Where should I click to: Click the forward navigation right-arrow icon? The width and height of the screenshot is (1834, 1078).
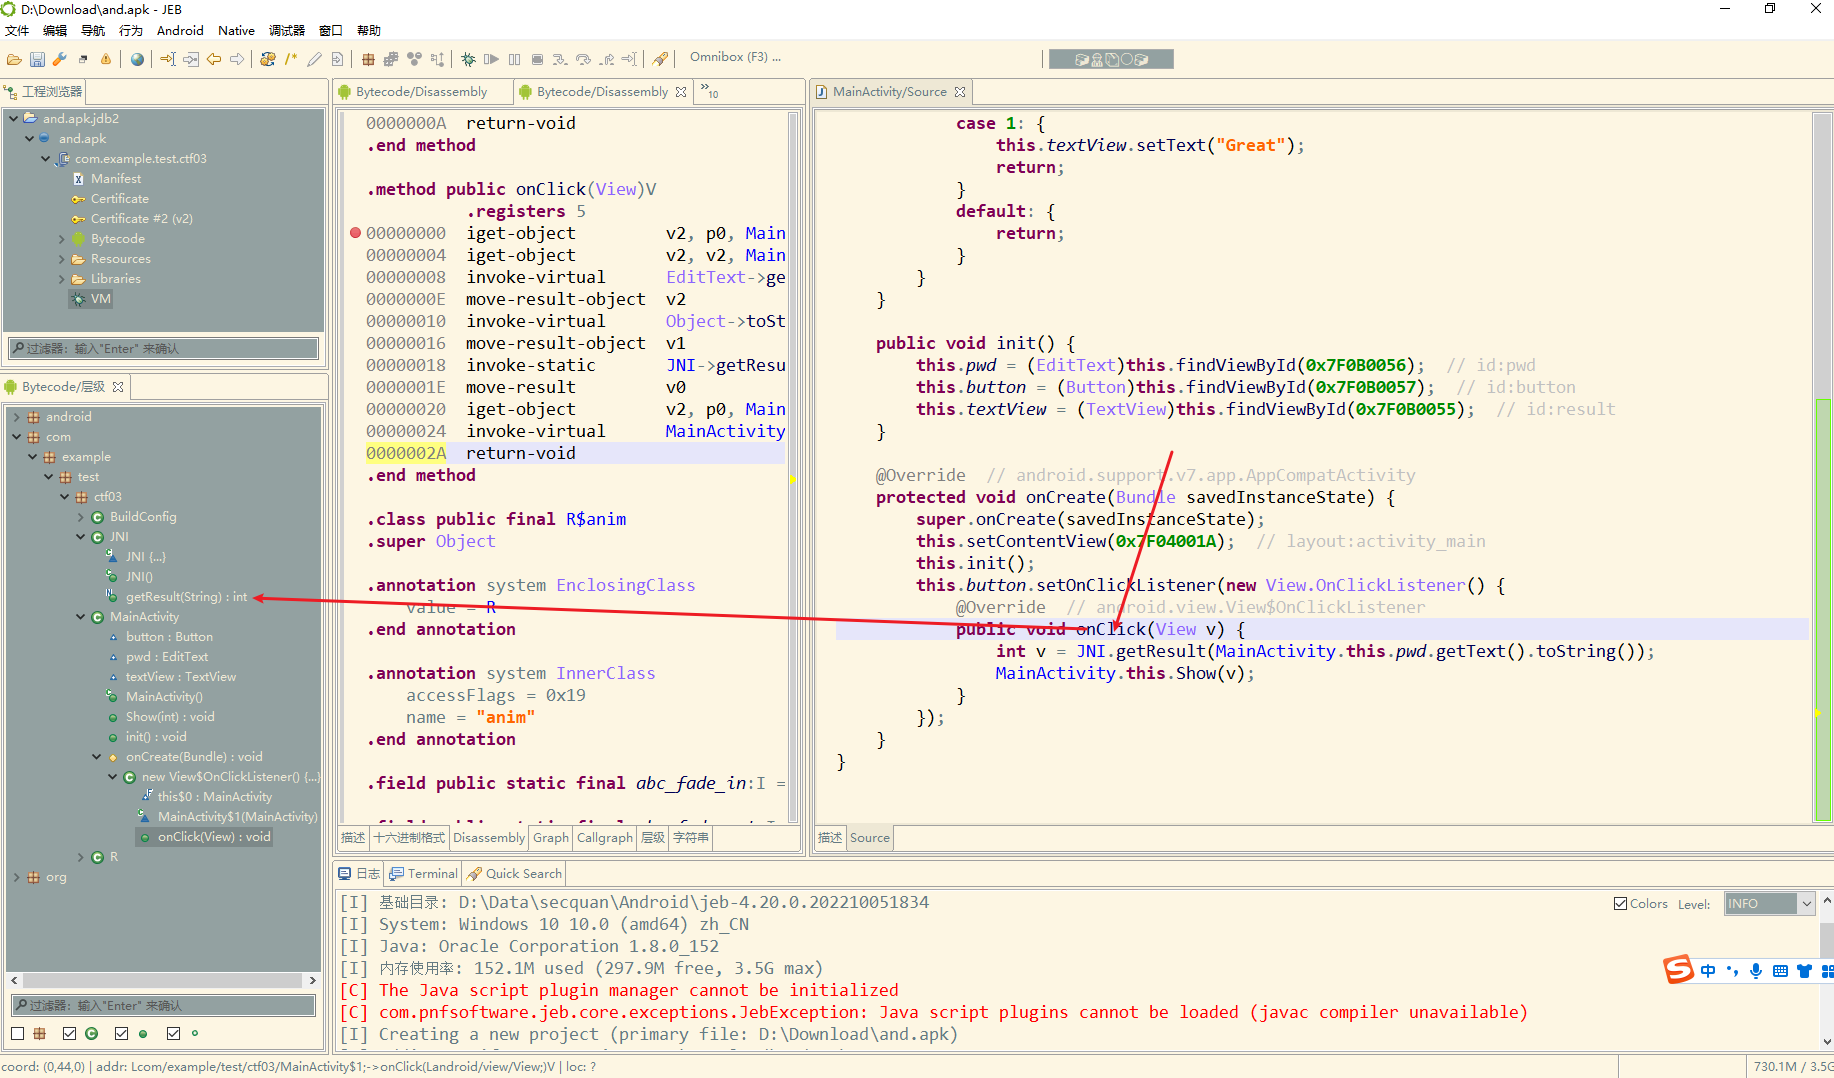pyautogui.click(x=237, y=59)
